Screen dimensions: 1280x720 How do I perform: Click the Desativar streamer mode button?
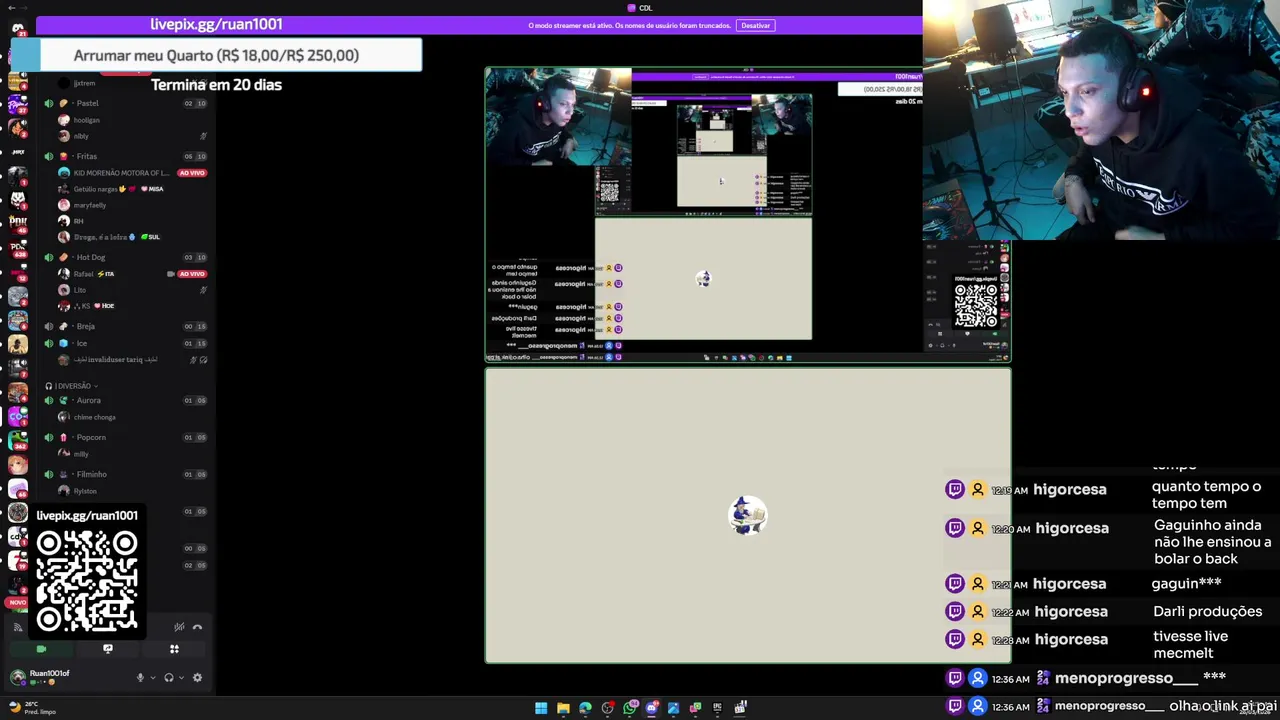[x=756, y=25]
